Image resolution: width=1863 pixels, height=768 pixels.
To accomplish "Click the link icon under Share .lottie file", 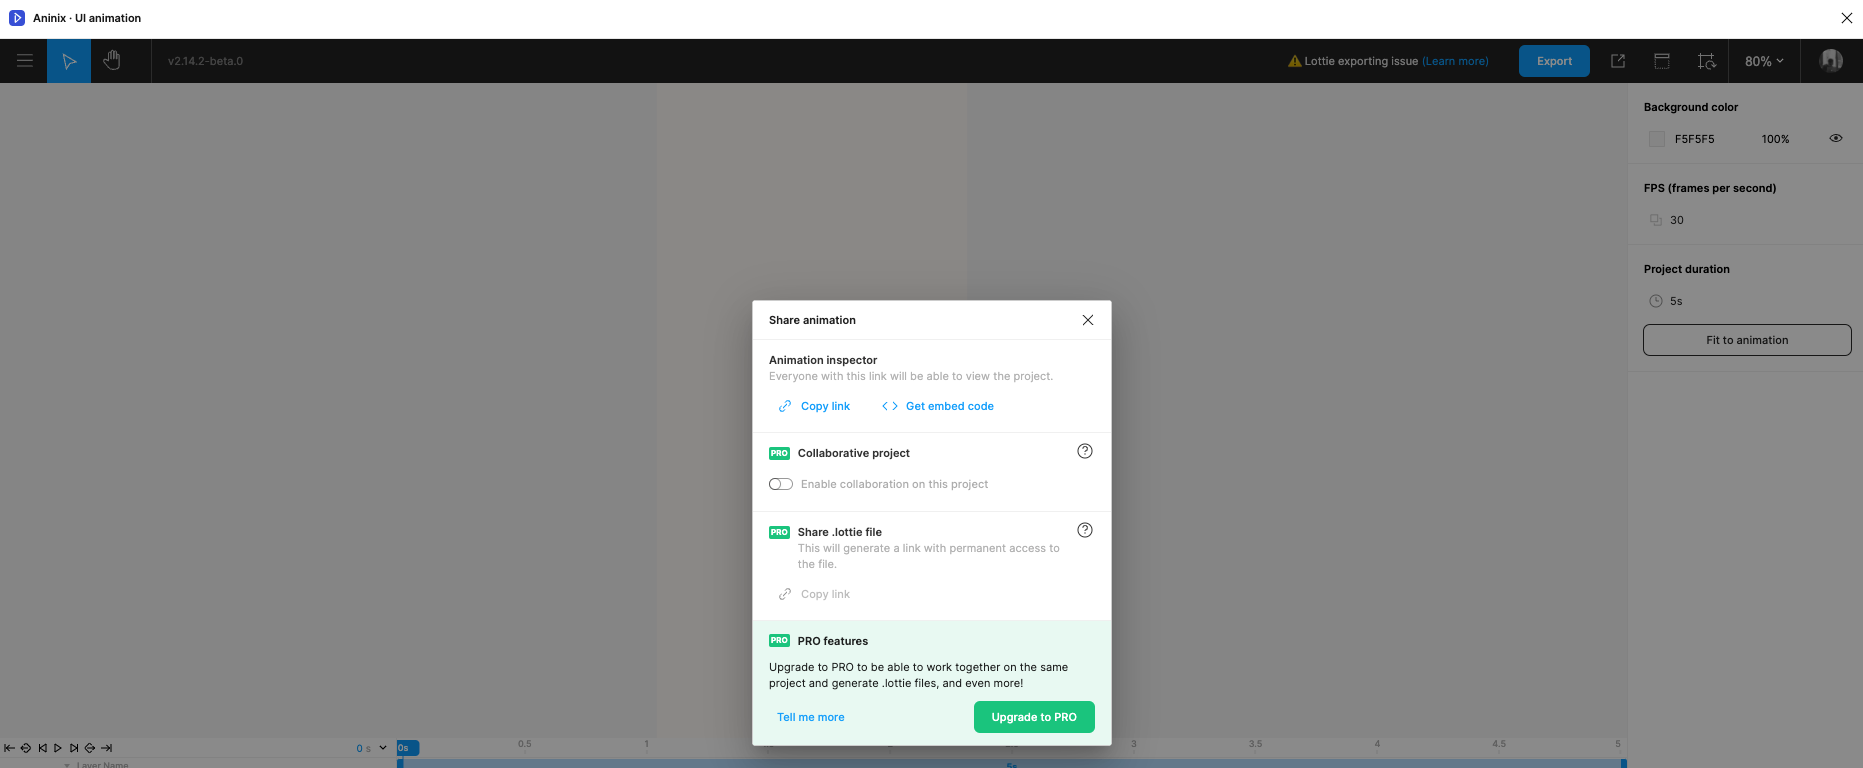I will [x=785, y=594].
